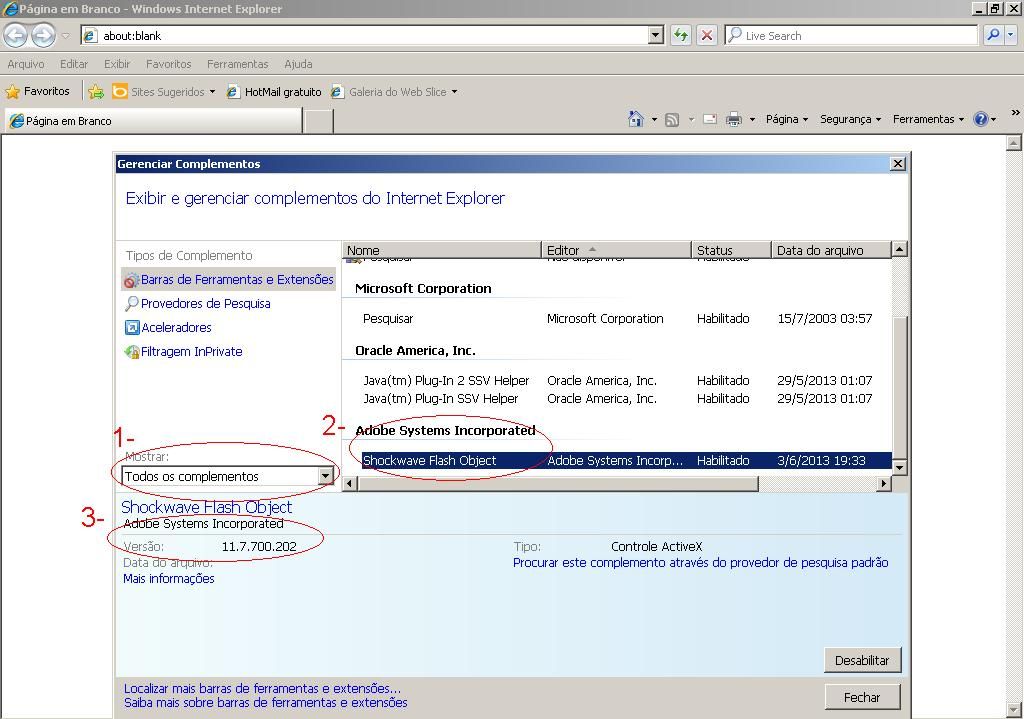Click the Live Search magnifier button
The height and width of the screenshot is (719, 1024).
click(x=993, y=35)
